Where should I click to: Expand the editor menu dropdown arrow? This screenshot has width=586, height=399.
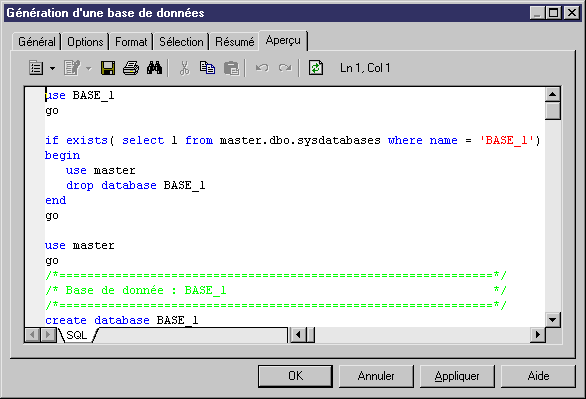(52, 68)
